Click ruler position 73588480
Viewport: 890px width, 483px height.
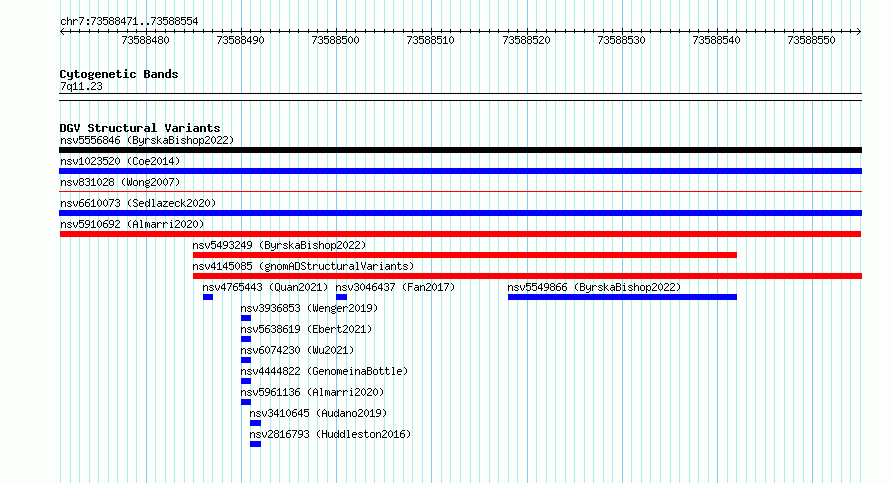click(x=145, y=40)
